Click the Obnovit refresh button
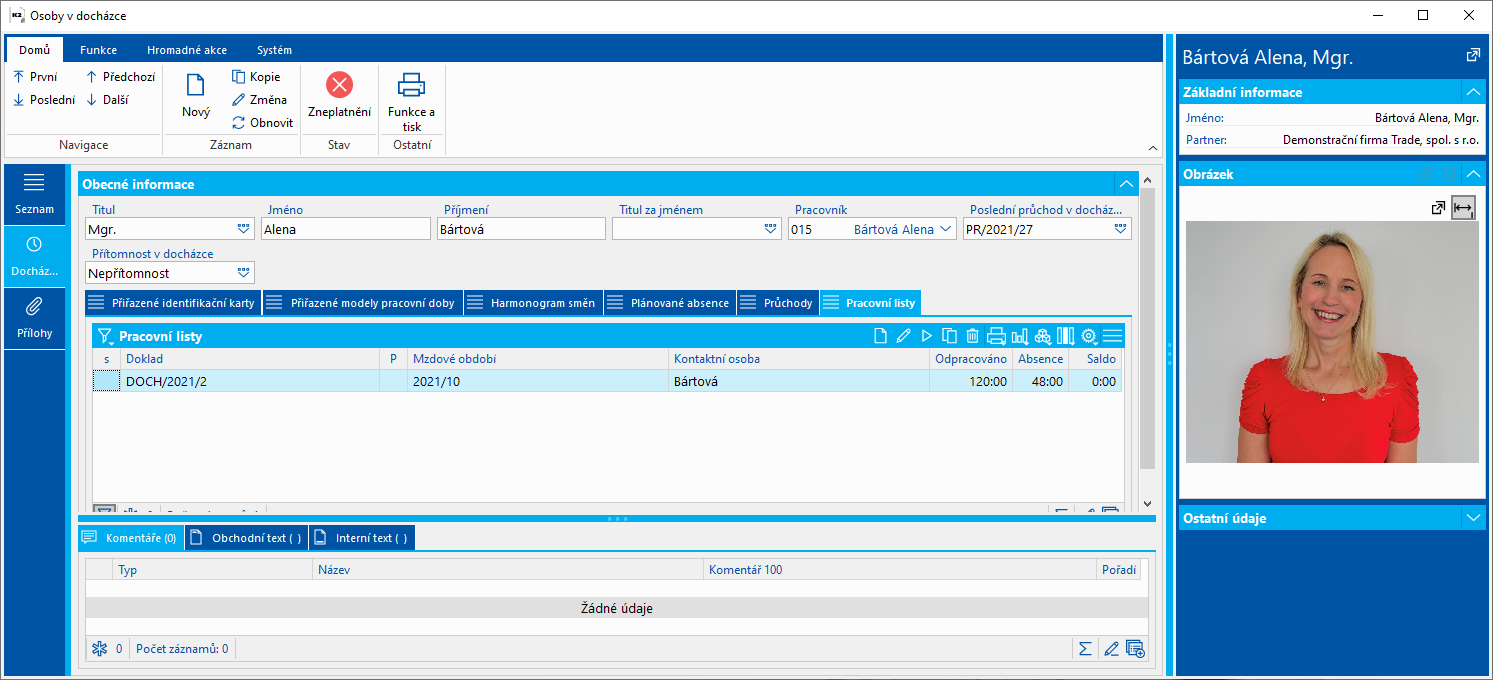 tap(263, 122)
